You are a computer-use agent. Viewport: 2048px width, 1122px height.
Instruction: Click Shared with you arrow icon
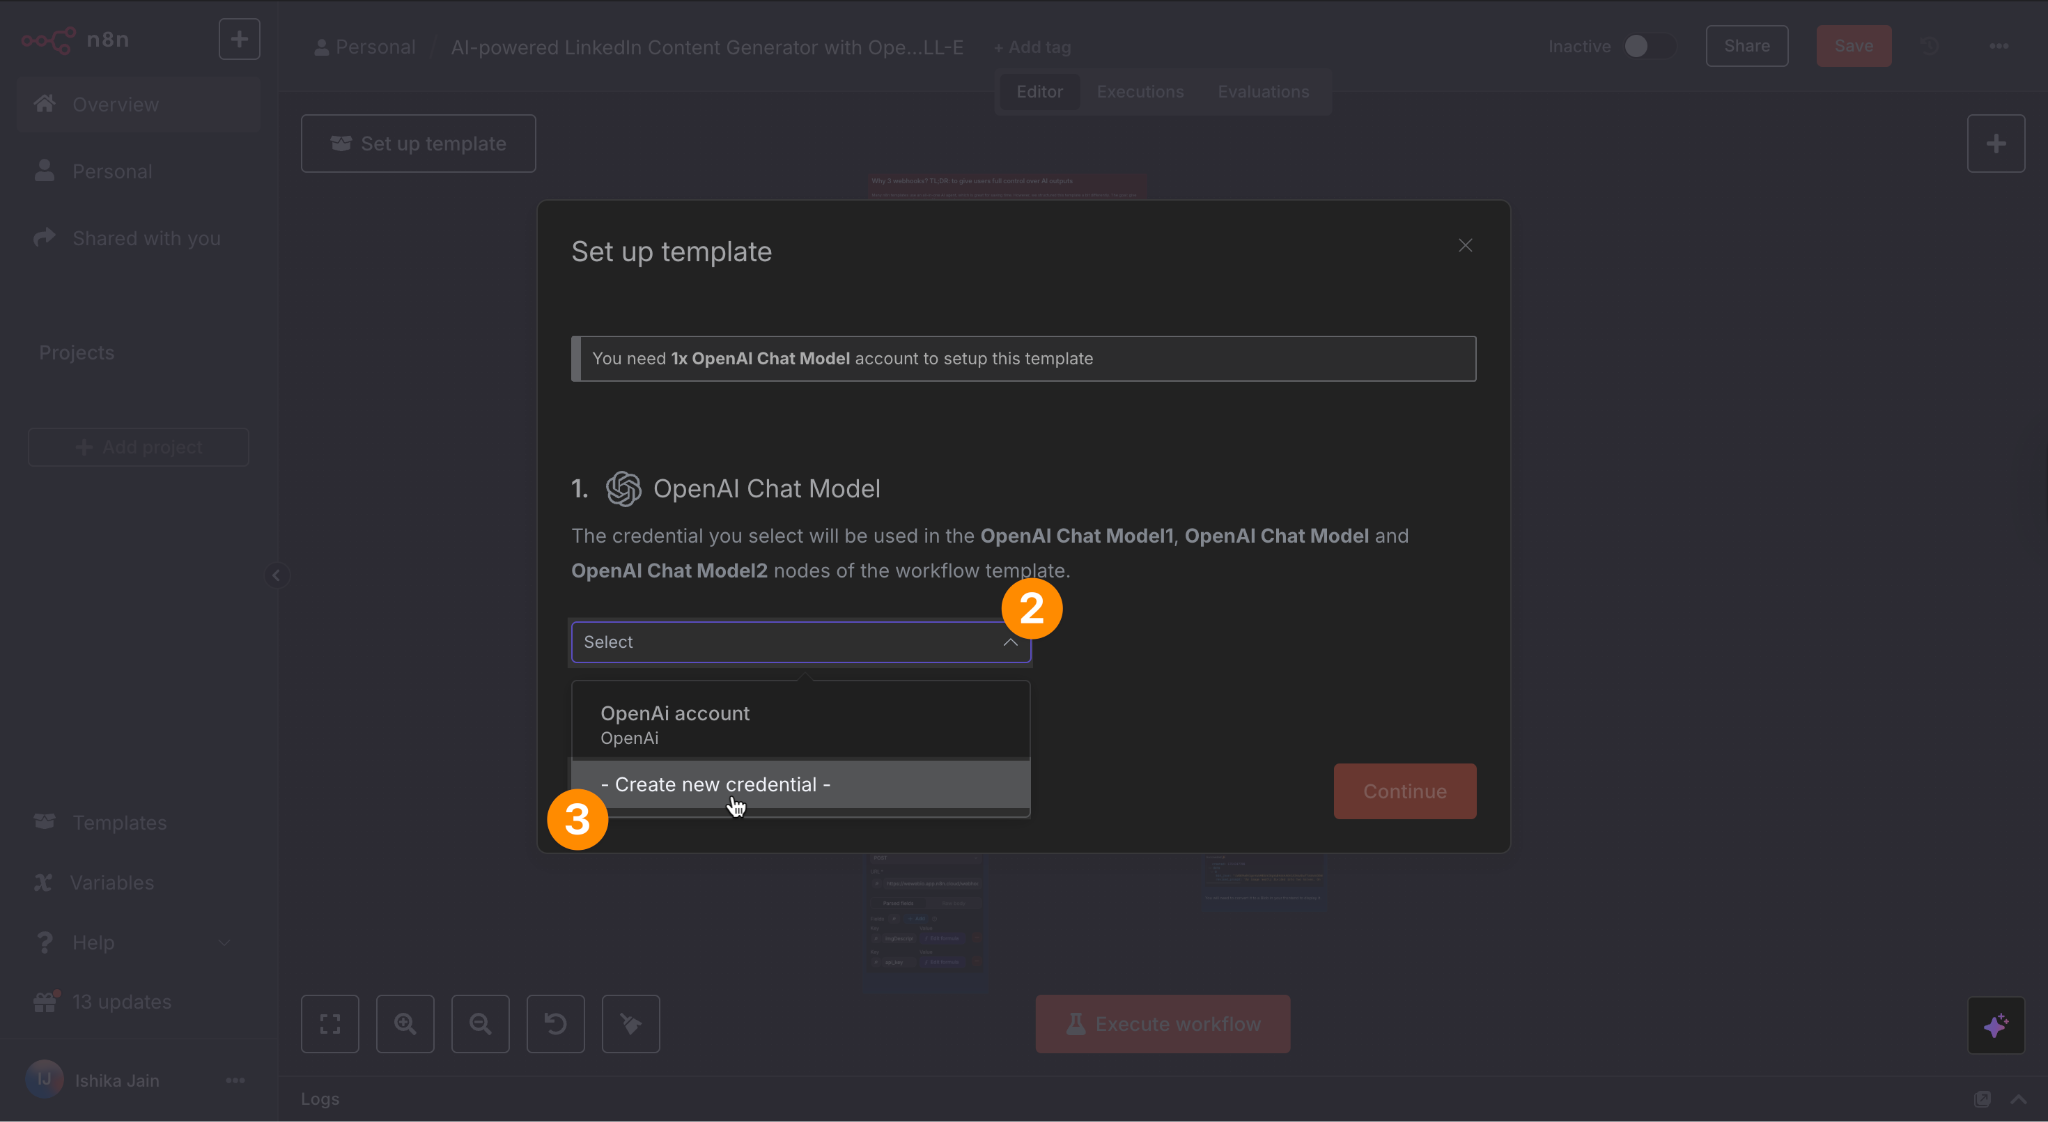pos(44,237)
